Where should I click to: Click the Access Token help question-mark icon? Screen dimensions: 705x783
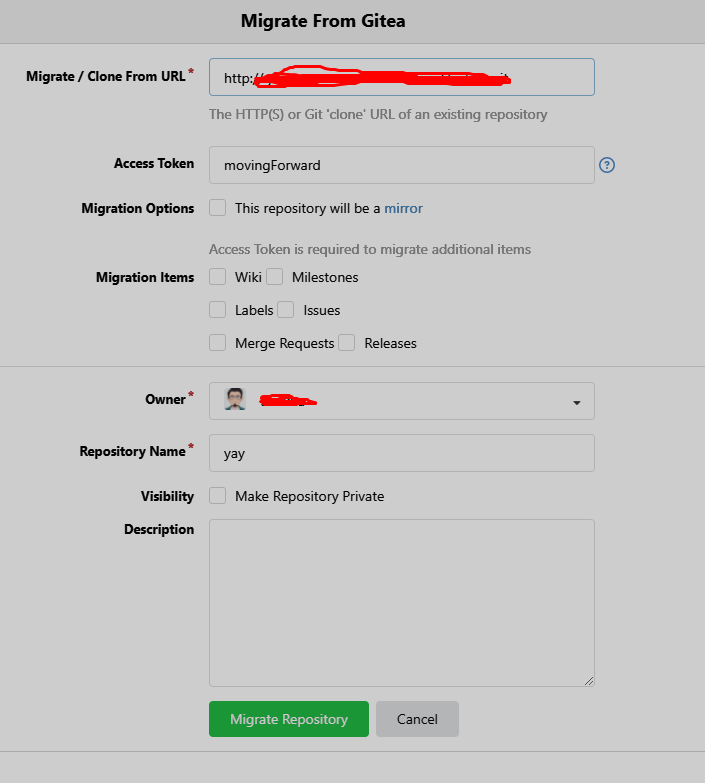(x=607, y=165)
